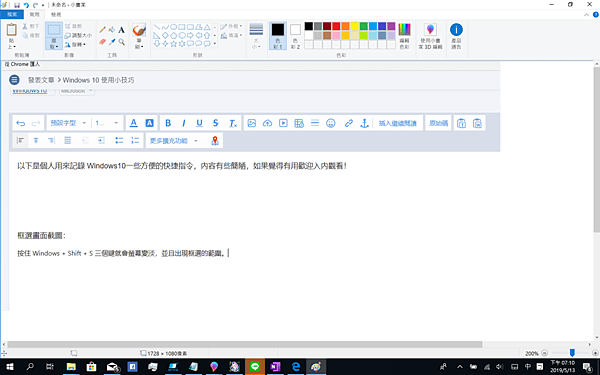
Task: Click the zoom out minus button
Action: 545,353
